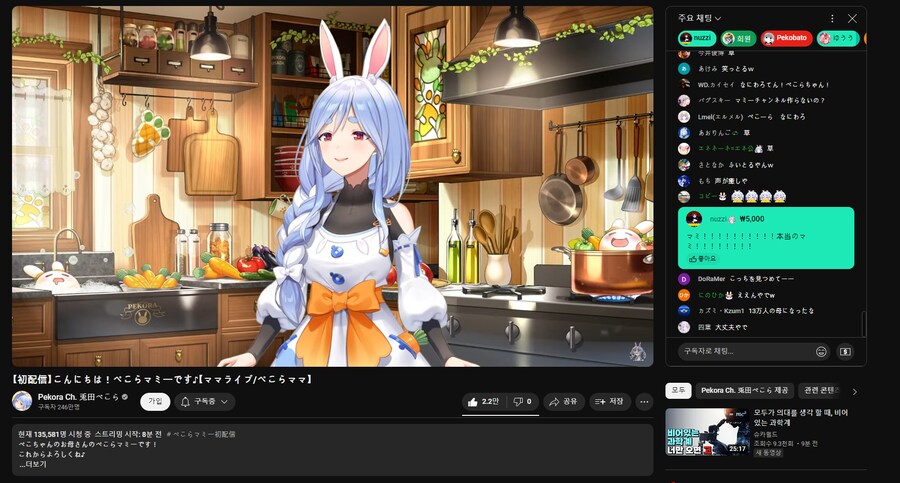Open Pekora Ch. channel avatar
This screenshot has height=483, width=900.
coord(21,401)
